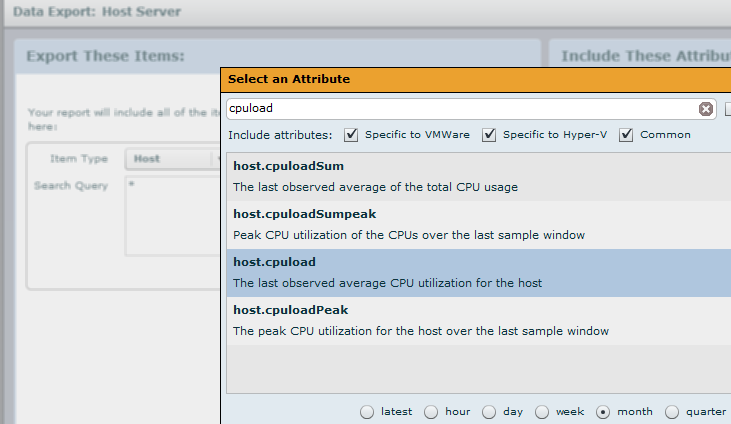Uncheck Specific to Hyper-V attributes

(489, 135)
